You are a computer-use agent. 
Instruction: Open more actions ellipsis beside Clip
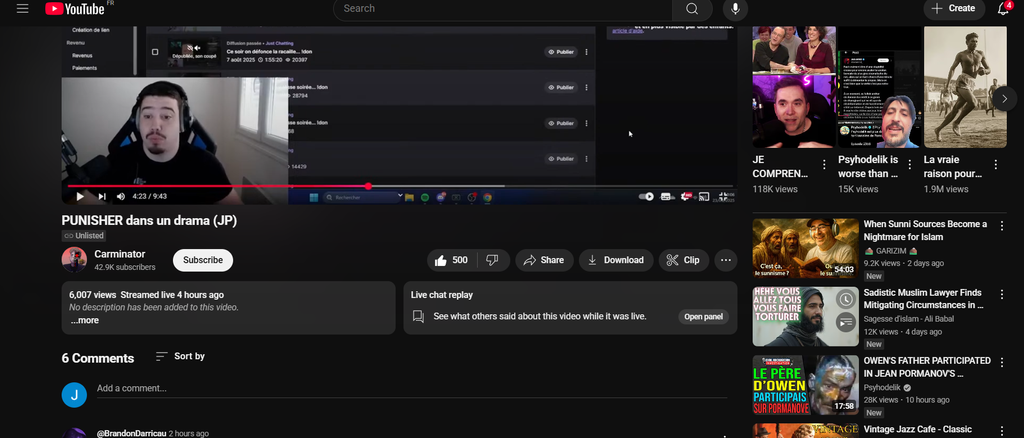tap(726, 260)
